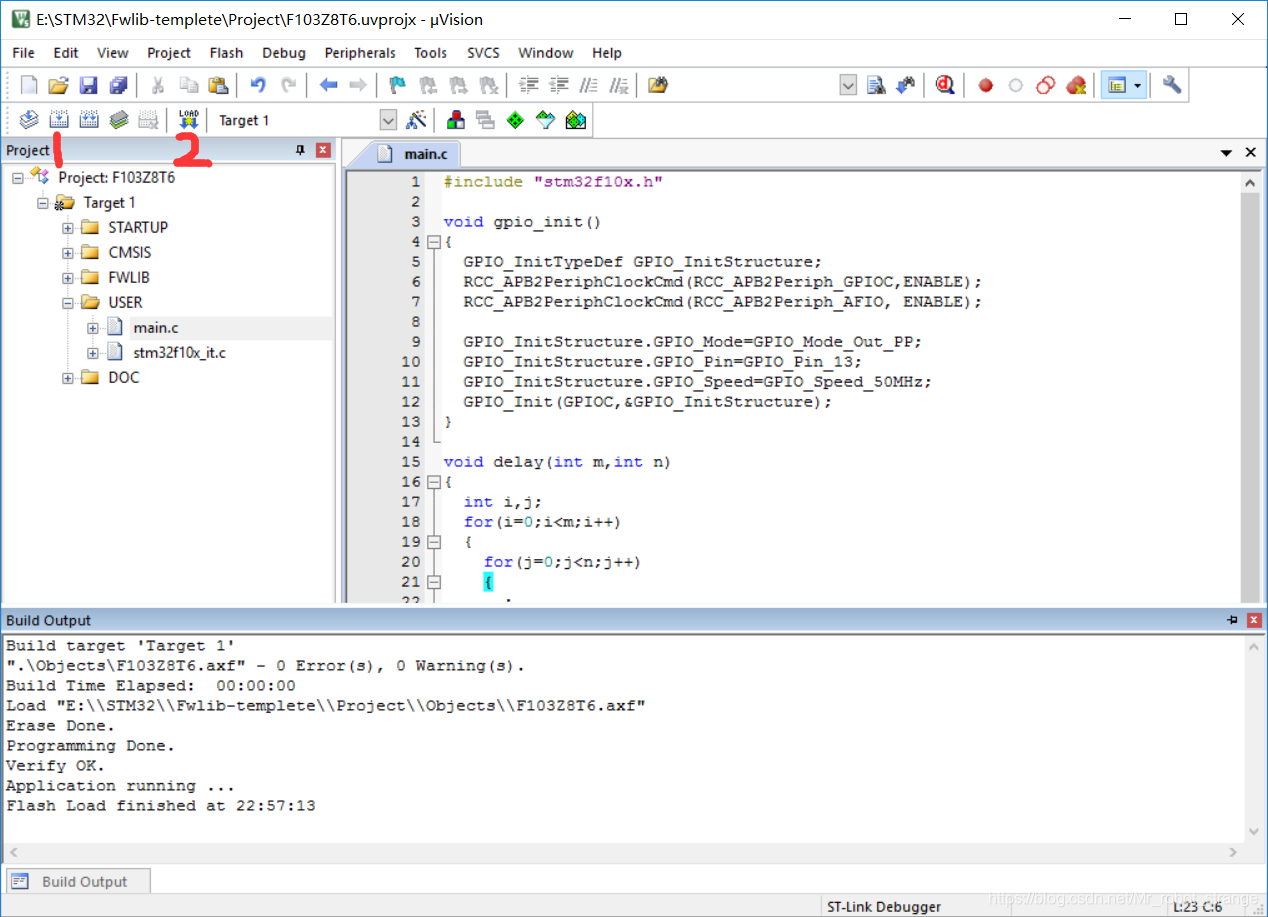Open the SVCS menu
The height and width of the screenshot is (917, 1268).
483,53
